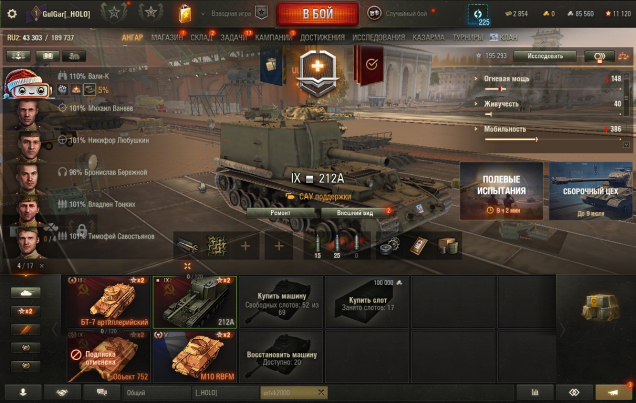
Task: Open the loot box crate icon
Action: [601, 307]
